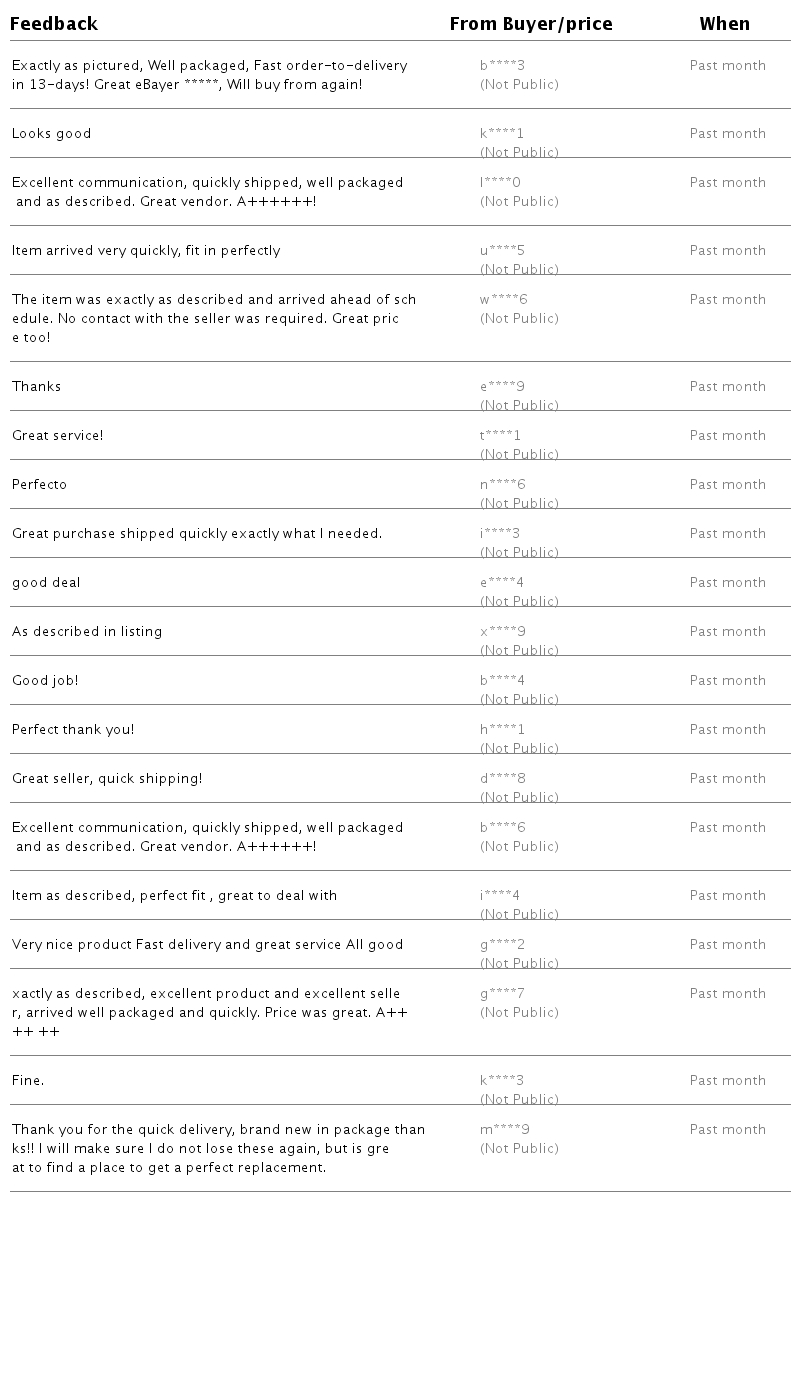Click the "Perfecto" feedback comment

pyautogui.click(x=40, y=485)
